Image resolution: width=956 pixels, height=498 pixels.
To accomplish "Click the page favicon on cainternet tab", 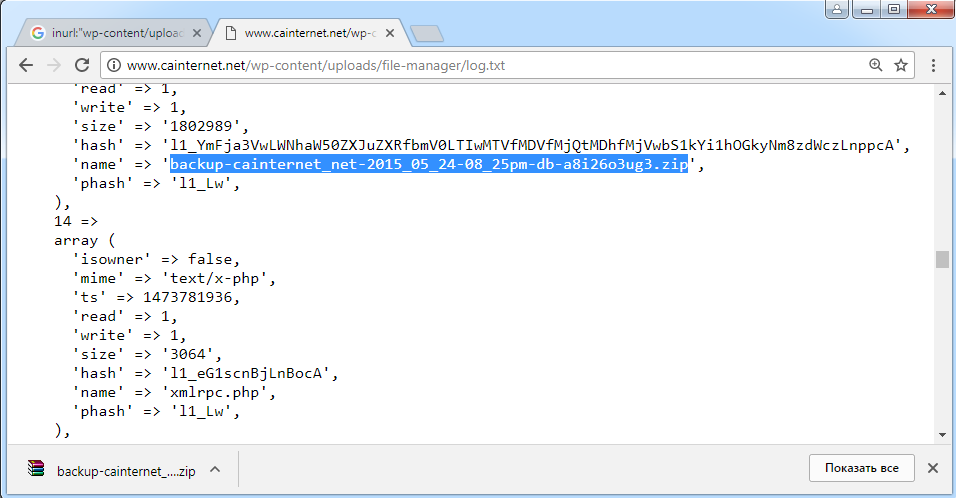I will [x=230, y=33].
